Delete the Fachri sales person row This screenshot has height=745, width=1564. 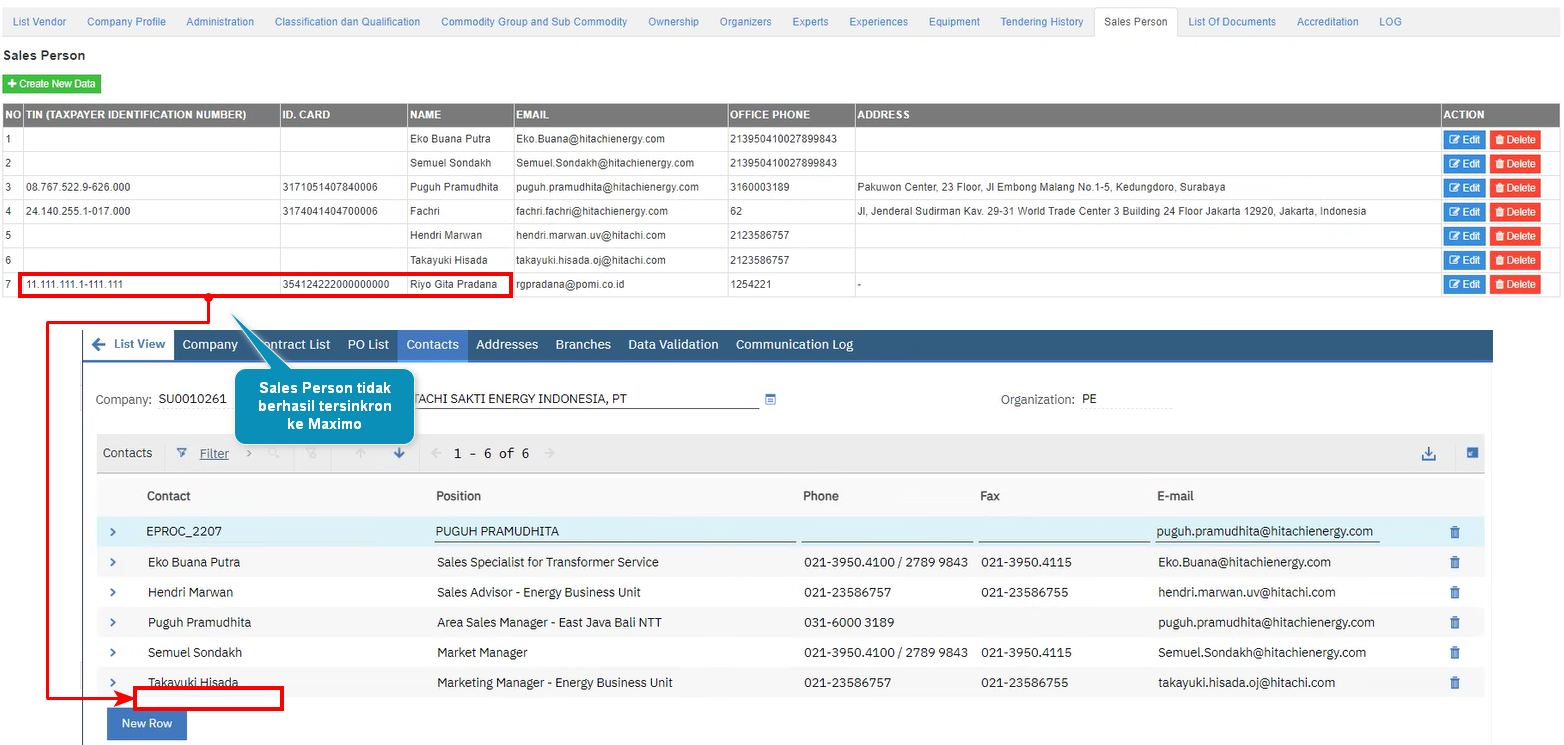(1514, 212)
